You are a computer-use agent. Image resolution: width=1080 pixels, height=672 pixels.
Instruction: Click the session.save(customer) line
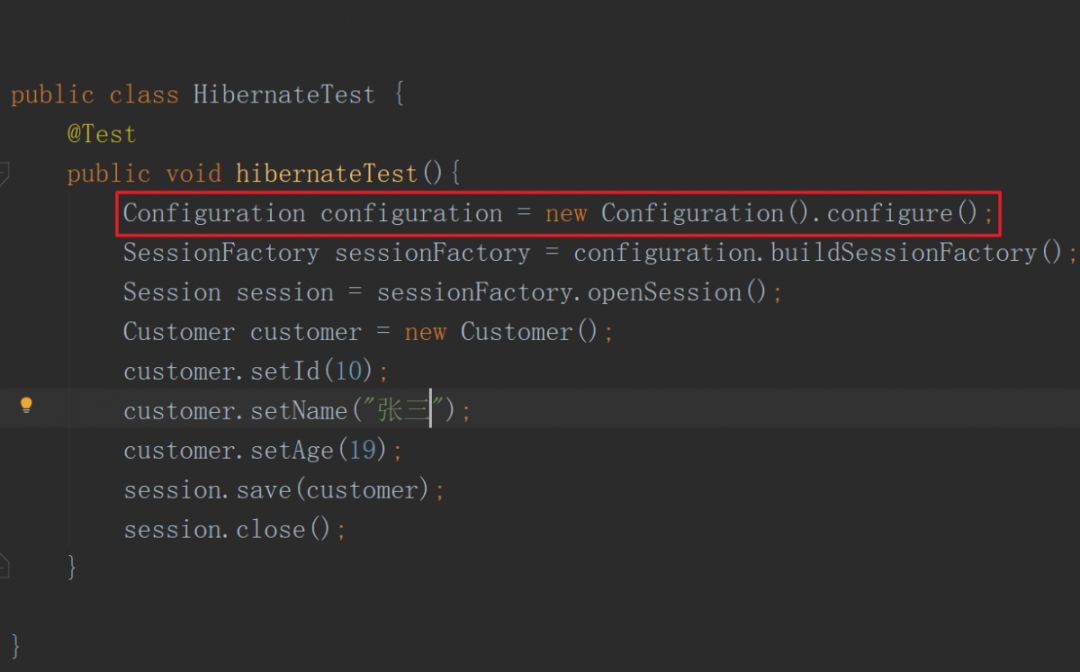pos(284,490)
